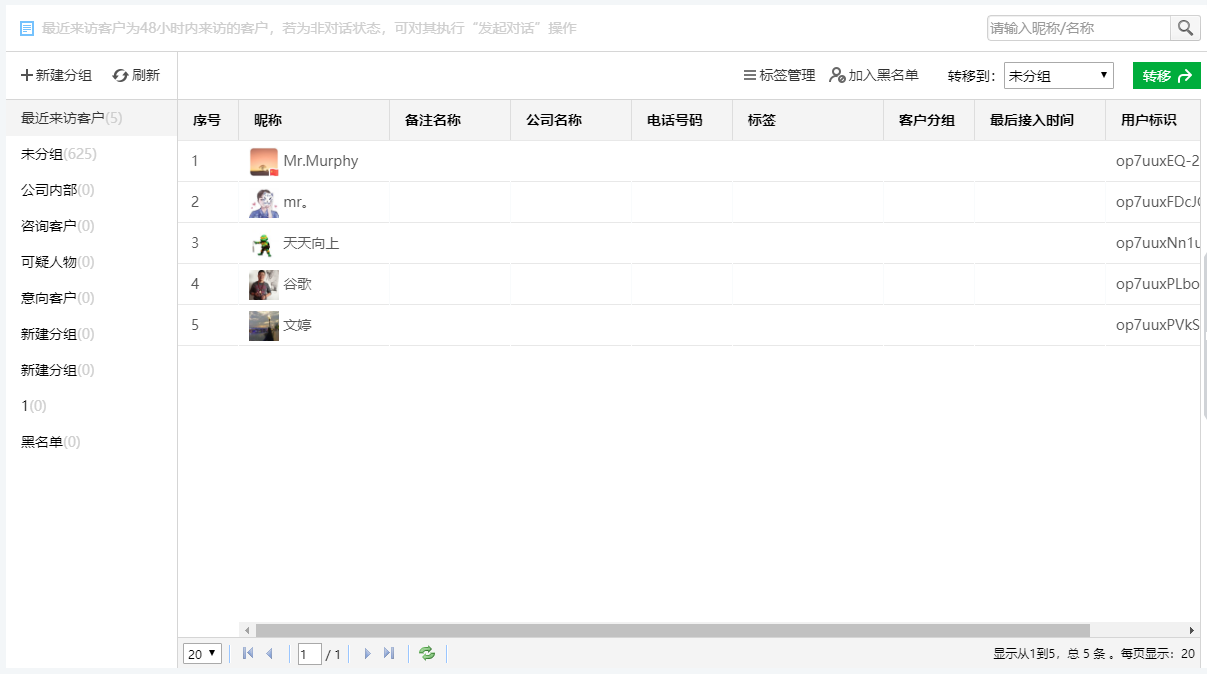The width and height of the screenshot is (1207, 674).
Task: Click the refresh icon next to 刷新
Action: pyautogui.click(x=121, y=76)
